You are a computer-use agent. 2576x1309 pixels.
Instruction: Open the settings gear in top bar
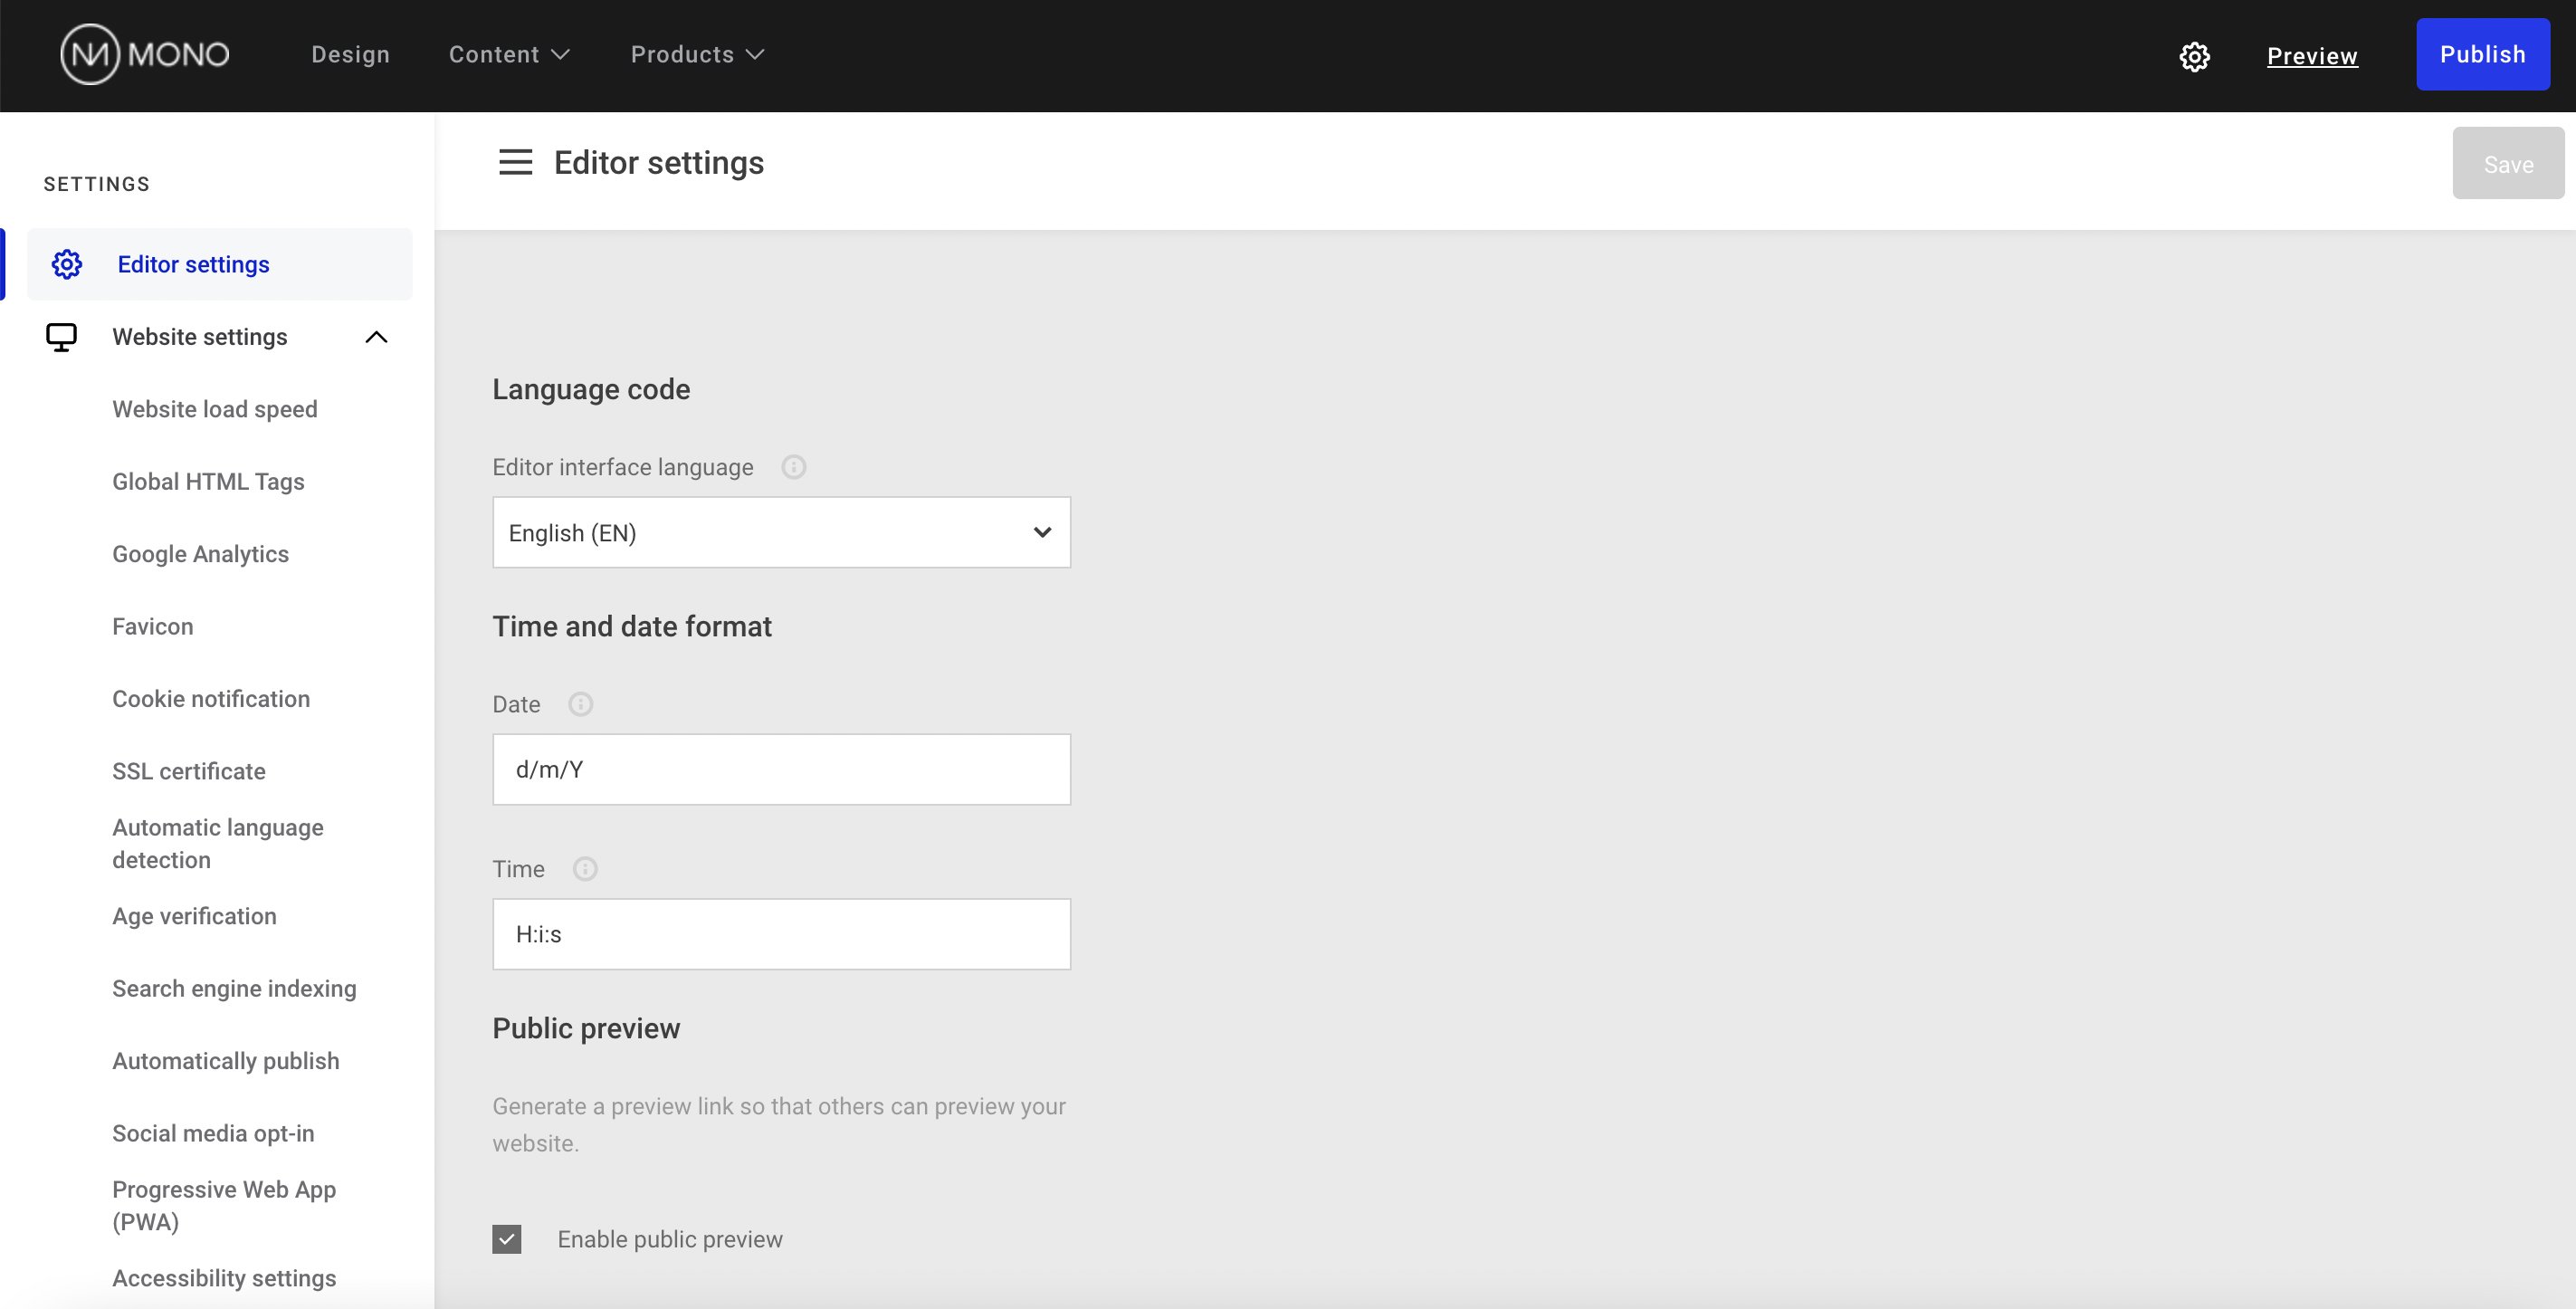(x=2194, y=56)
